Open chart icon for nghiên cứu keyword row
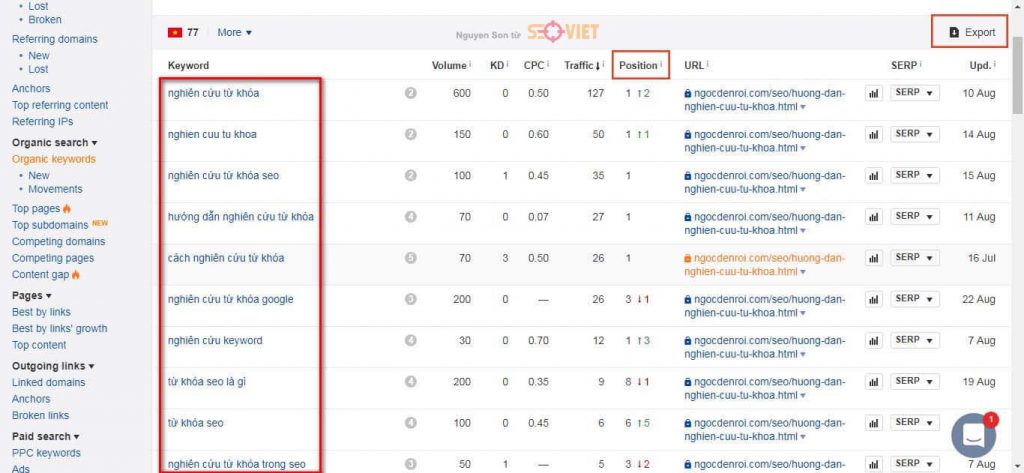Screen dimensions: 1024x473 point(872,340)
